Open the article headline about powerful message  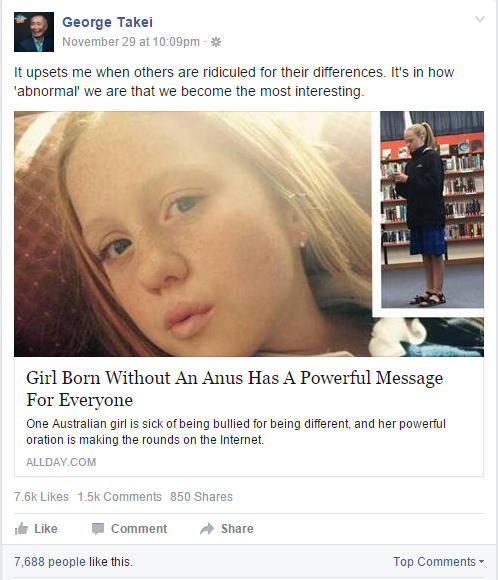[x=235, y=389]
